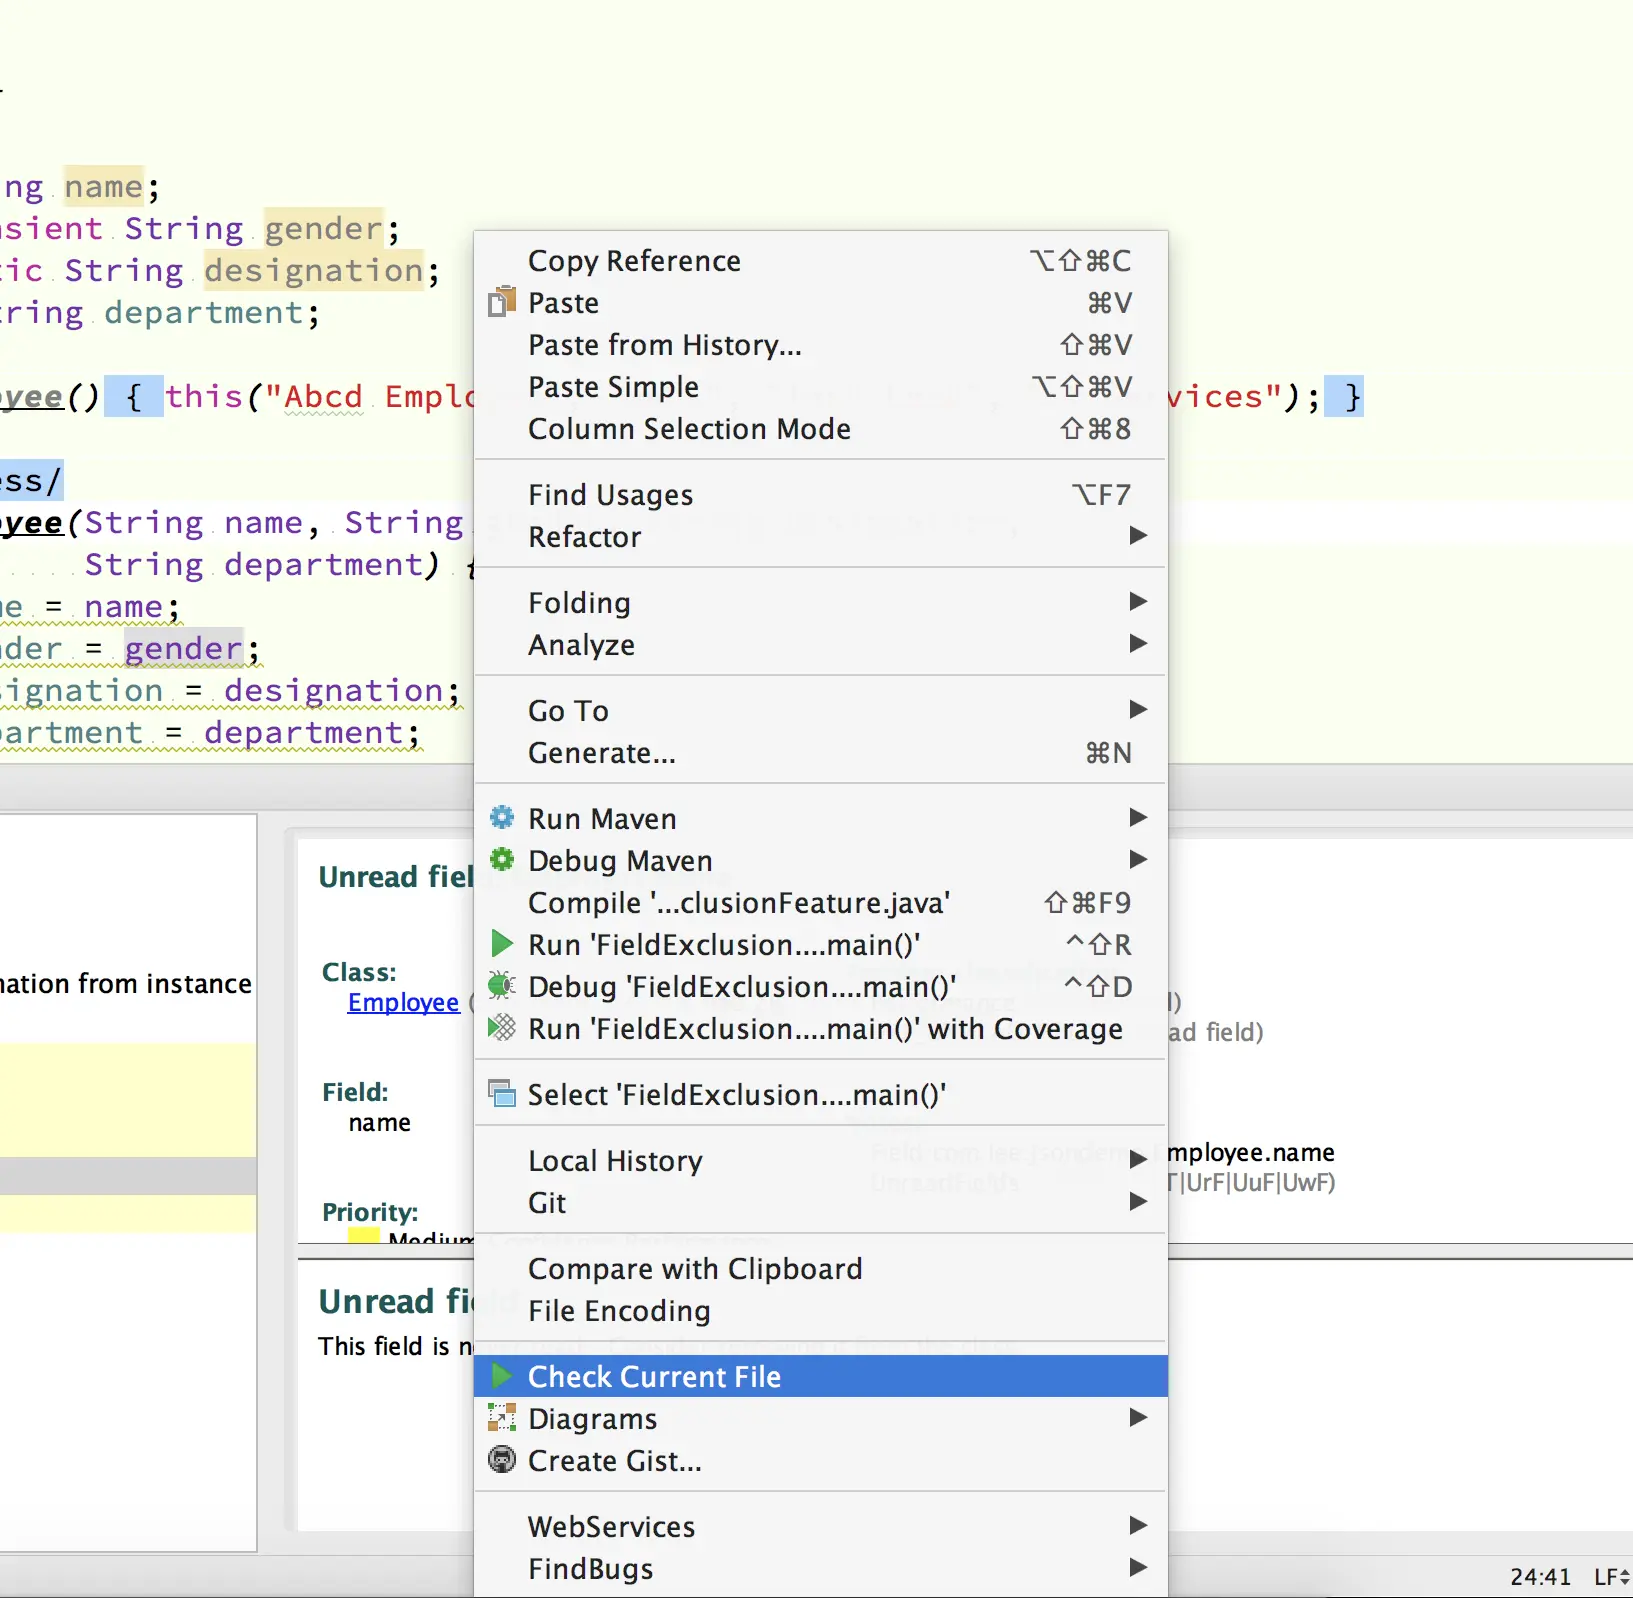Click the Run Maven gear icon

[501, 817]
